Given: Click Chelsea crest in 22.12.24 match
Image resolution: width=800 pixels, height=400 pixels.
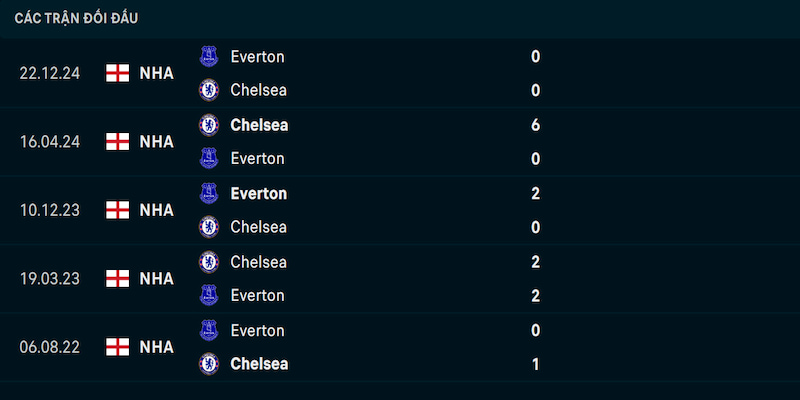Looking at the screenshot, I should [x=209, y=90].
